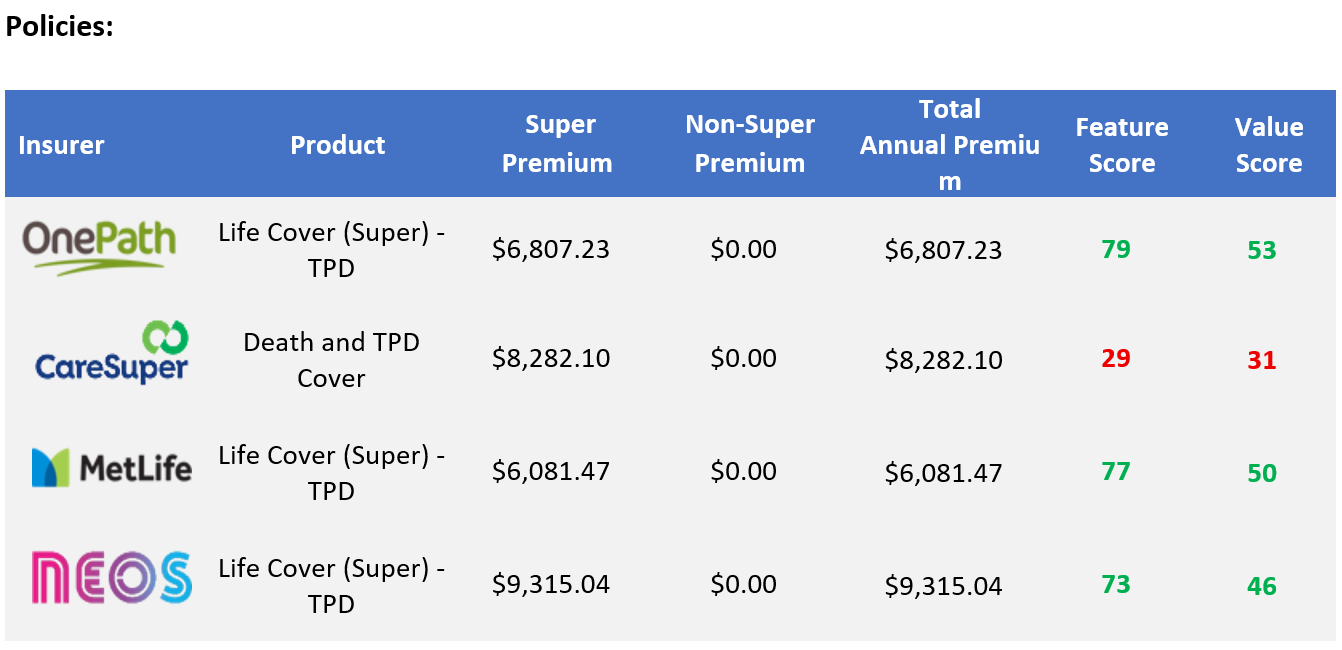Click Death and TPD Cover product

(x=332, y=360)
